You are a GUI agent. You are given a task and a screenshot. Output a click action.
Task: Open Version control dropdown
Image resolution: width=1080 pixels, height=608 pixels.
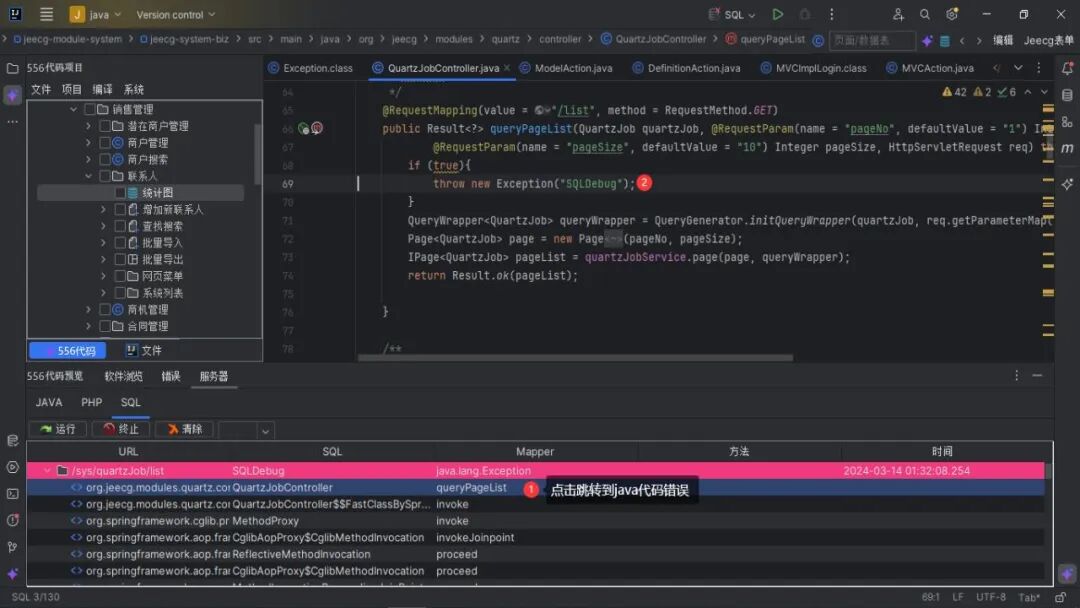(x=176, y=14)
